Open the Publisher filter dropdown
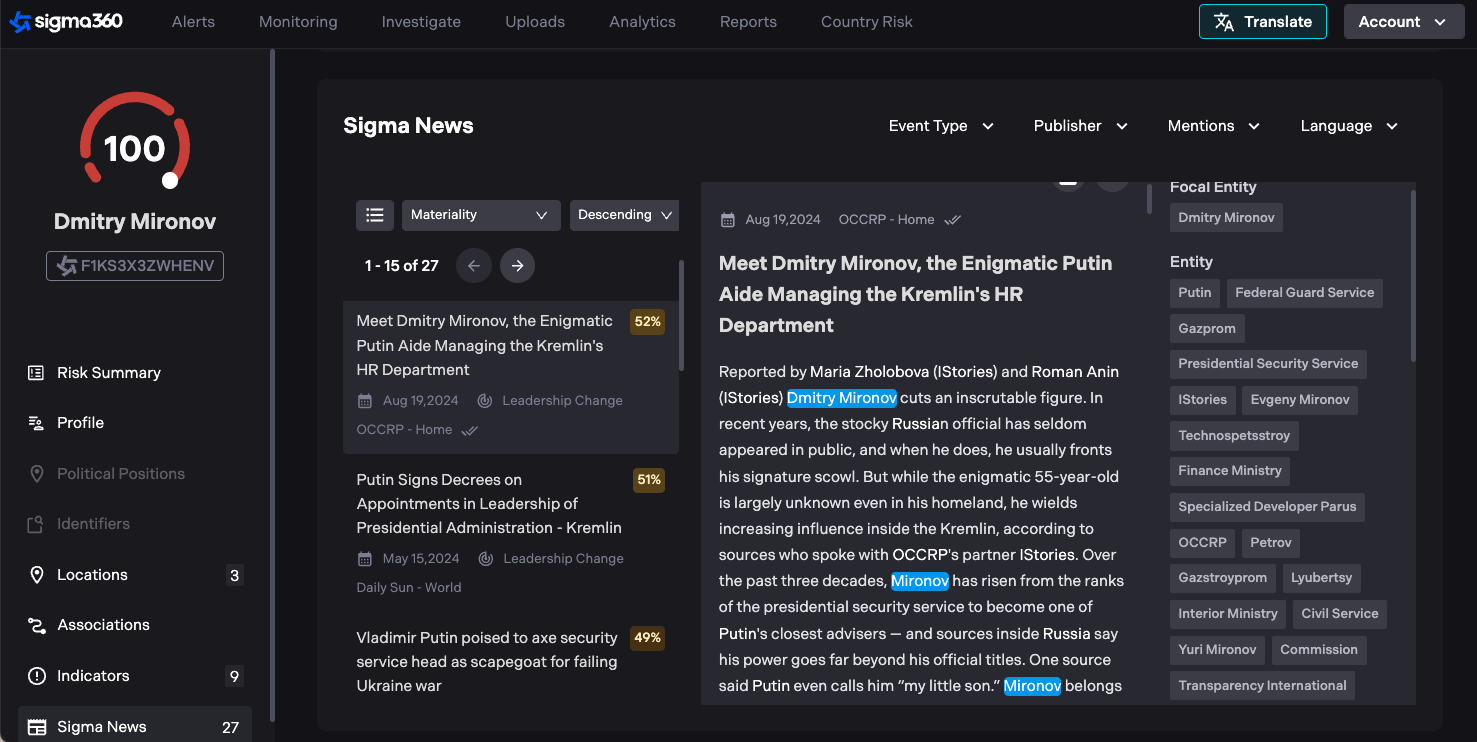The width and height of the screenshot is (1477, 742). pyautogui.click(x=1080, y=126)
